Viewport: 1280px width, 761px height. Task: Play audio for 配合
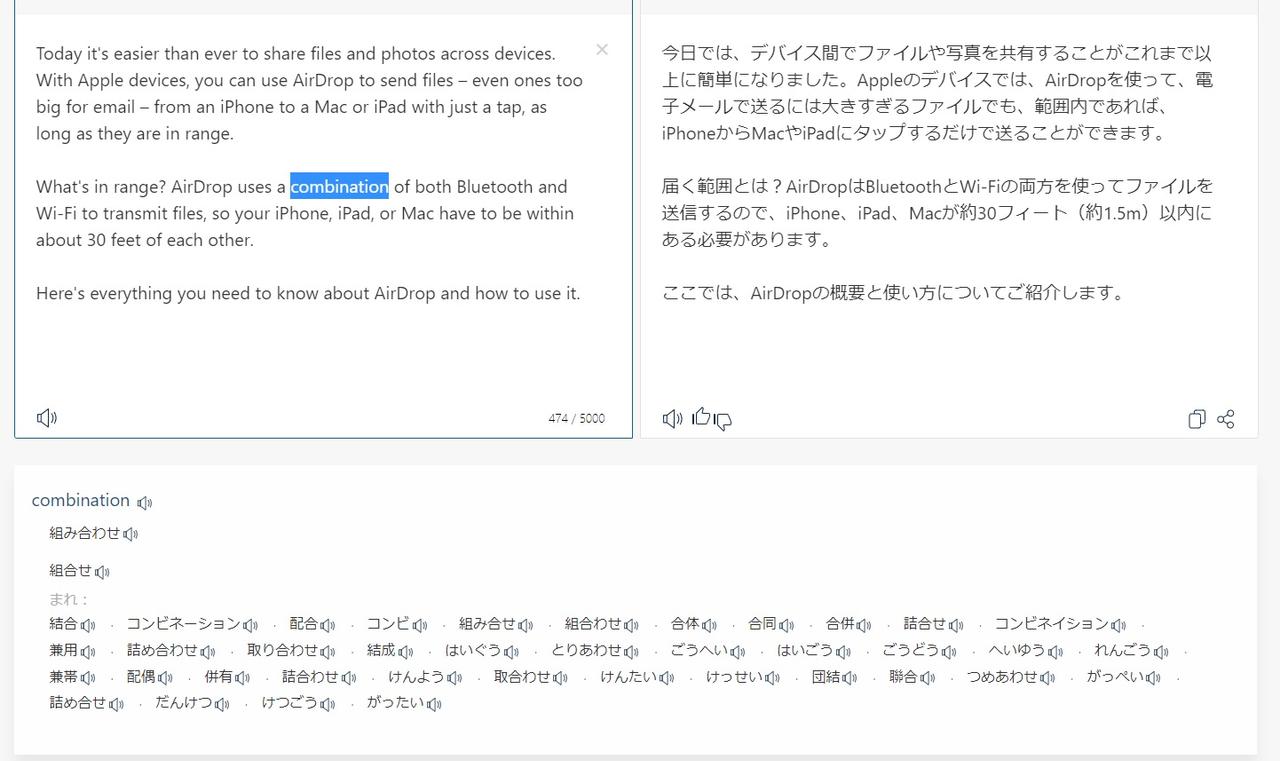pyautogui.click(x=327, y=625)
